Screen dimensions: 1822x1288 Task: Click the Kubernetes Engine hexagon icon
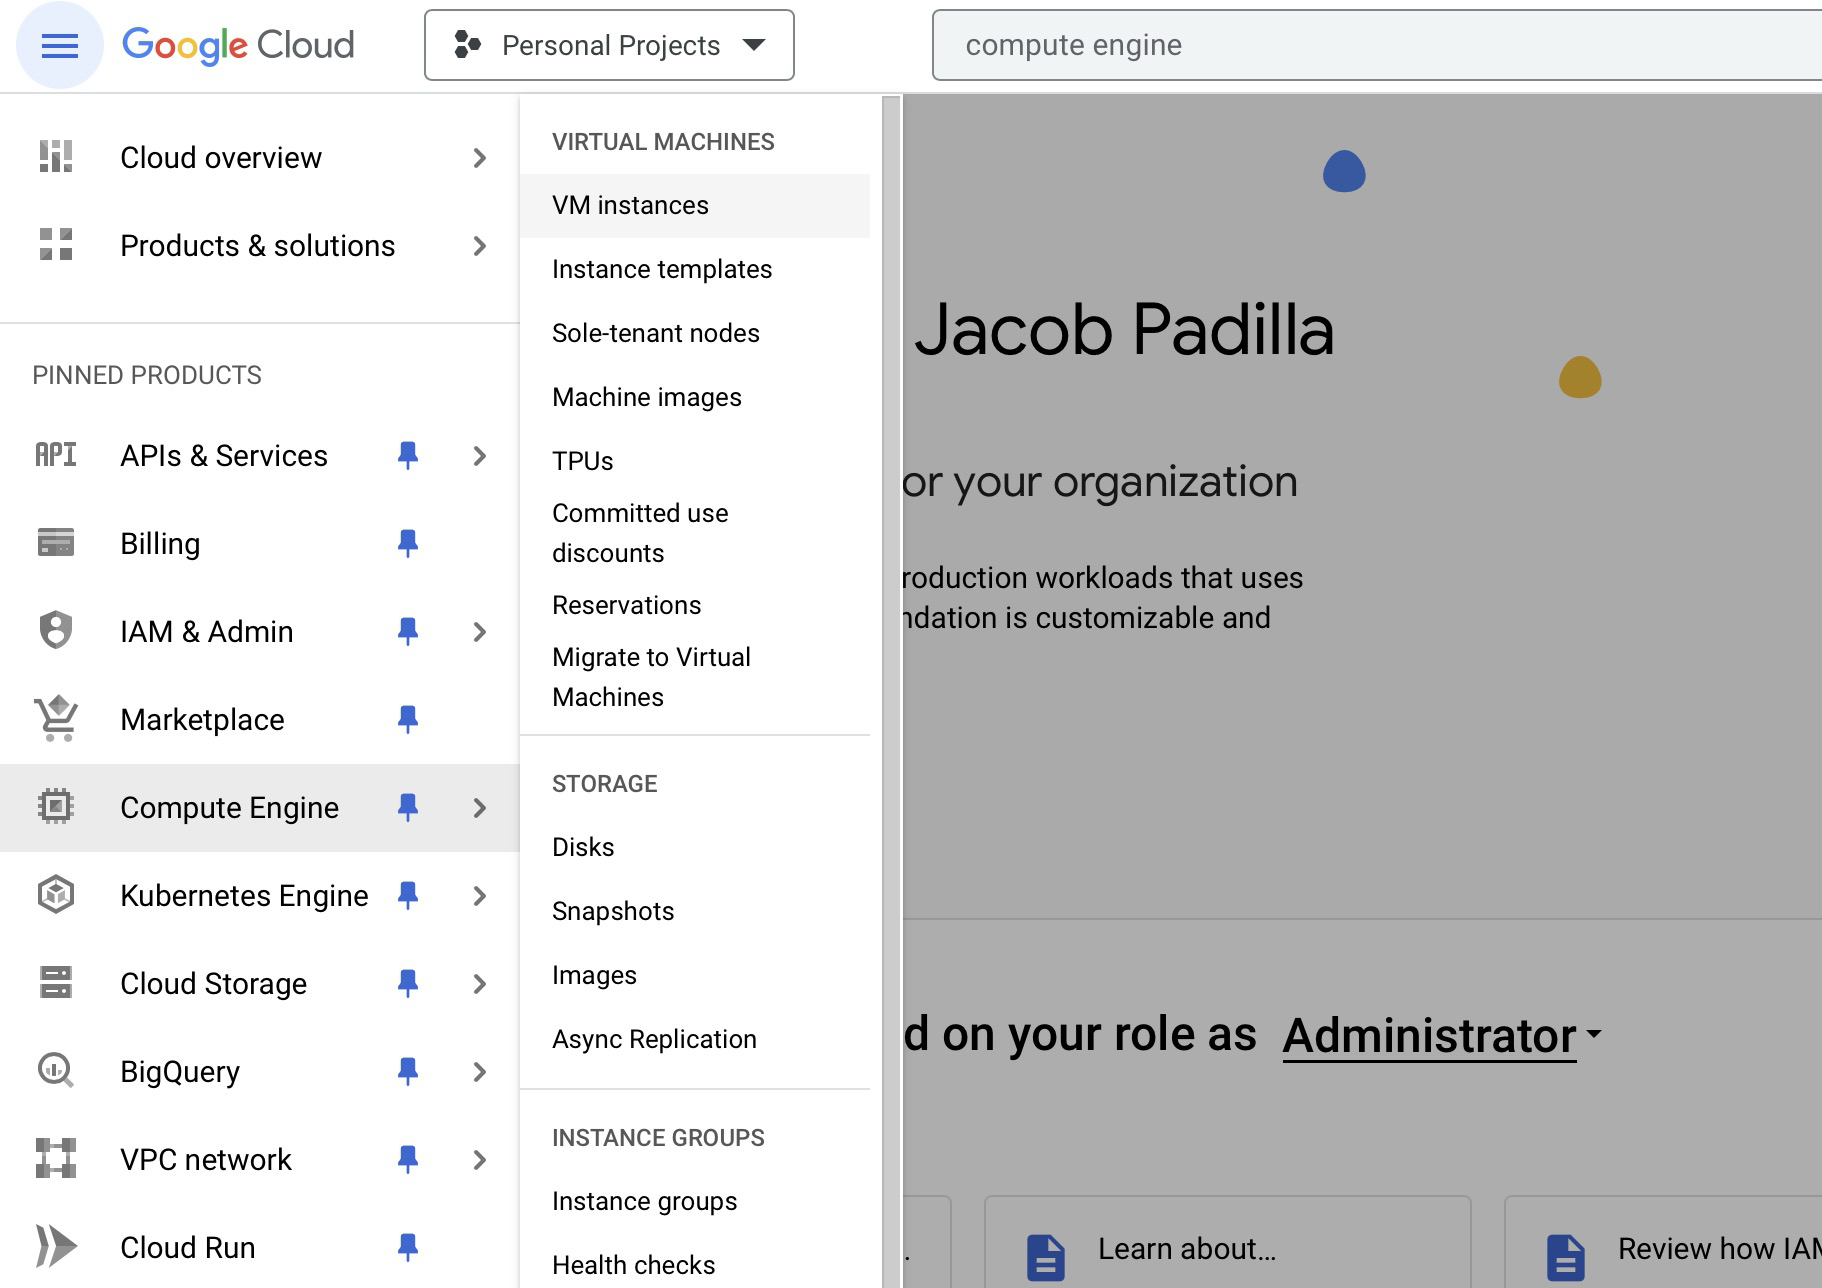(x=55, y=895)
